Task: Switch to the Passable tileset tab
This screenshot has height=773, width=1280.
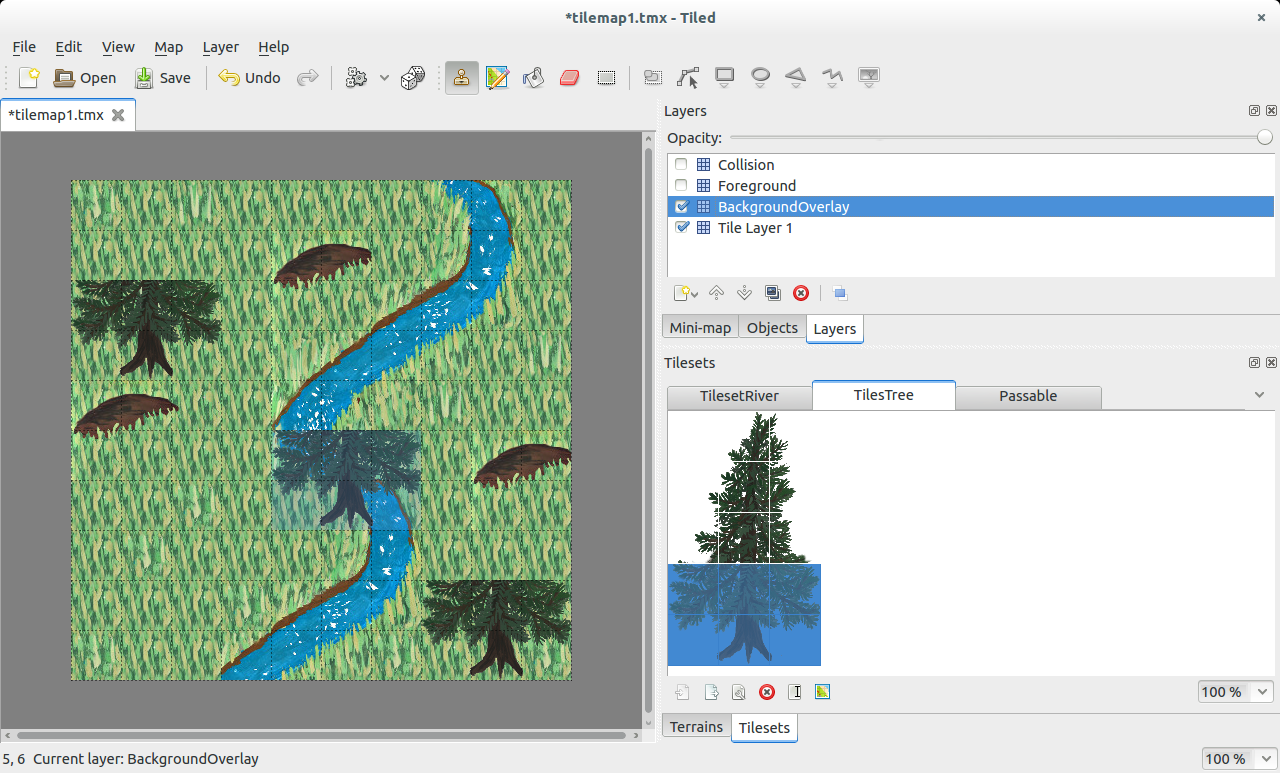Action: (1028, 396)
